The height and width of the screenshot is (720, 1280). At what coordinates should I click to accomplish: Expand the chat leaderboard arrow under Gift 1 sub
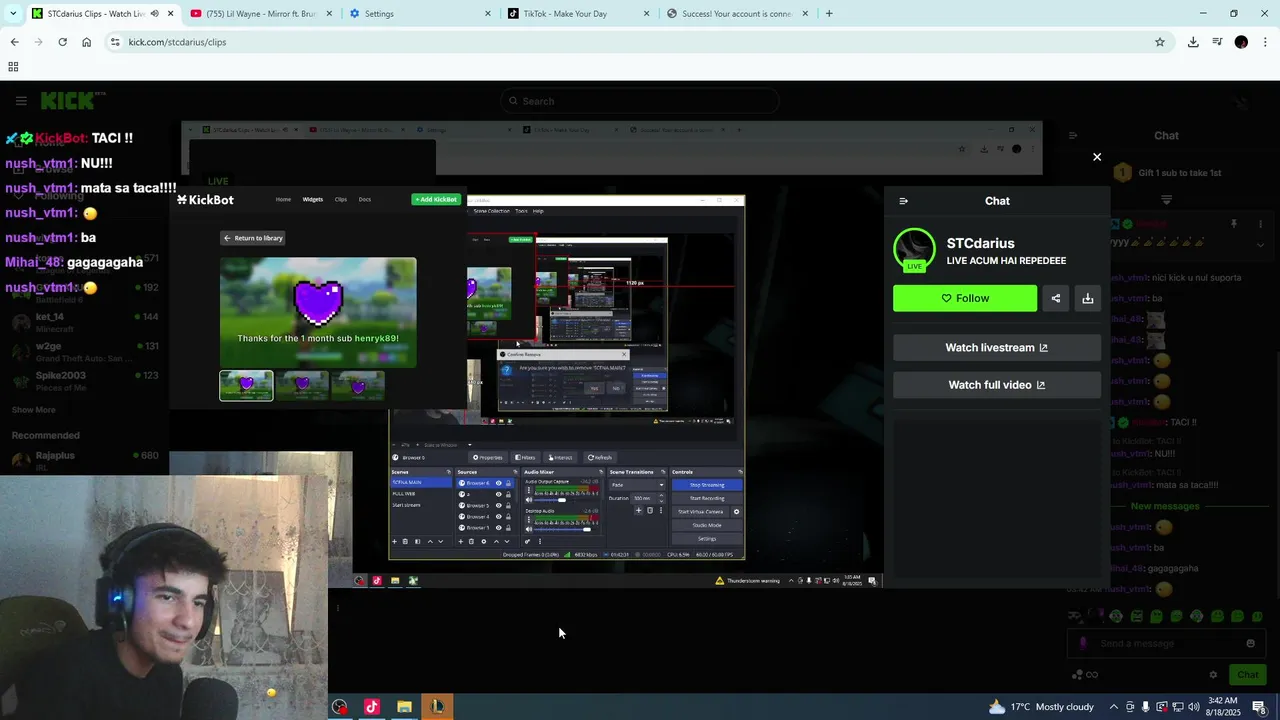tap(1166, 200)
